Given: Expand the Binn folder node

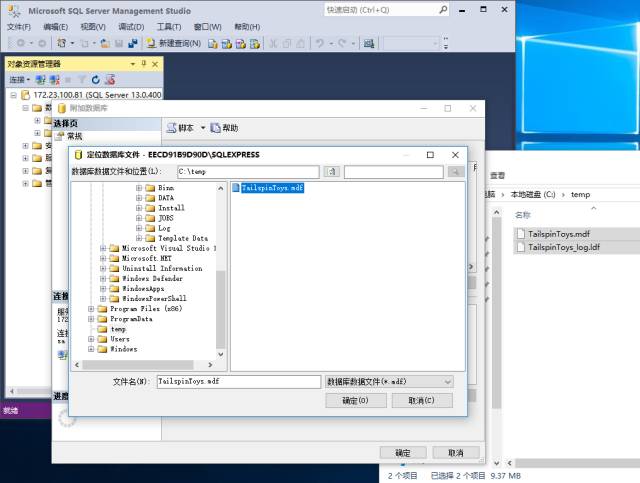Looking at the screenshot, I should click(139, 188).
